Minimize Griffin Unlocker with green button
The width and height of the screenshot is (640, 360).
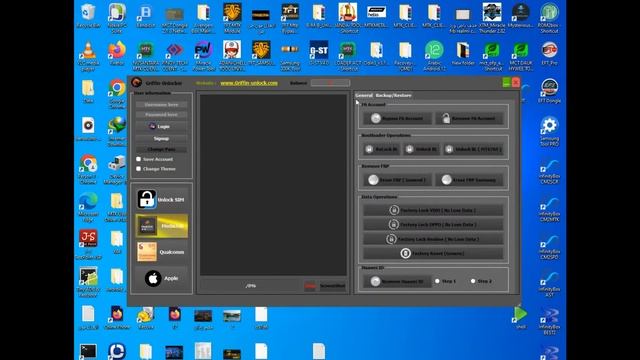(507, 82)
